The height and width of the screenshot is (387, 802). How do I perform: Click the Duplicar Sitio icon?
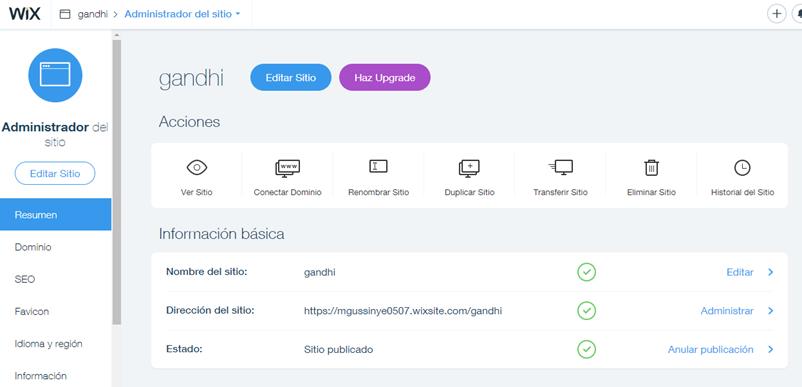[x=469, y=168]
